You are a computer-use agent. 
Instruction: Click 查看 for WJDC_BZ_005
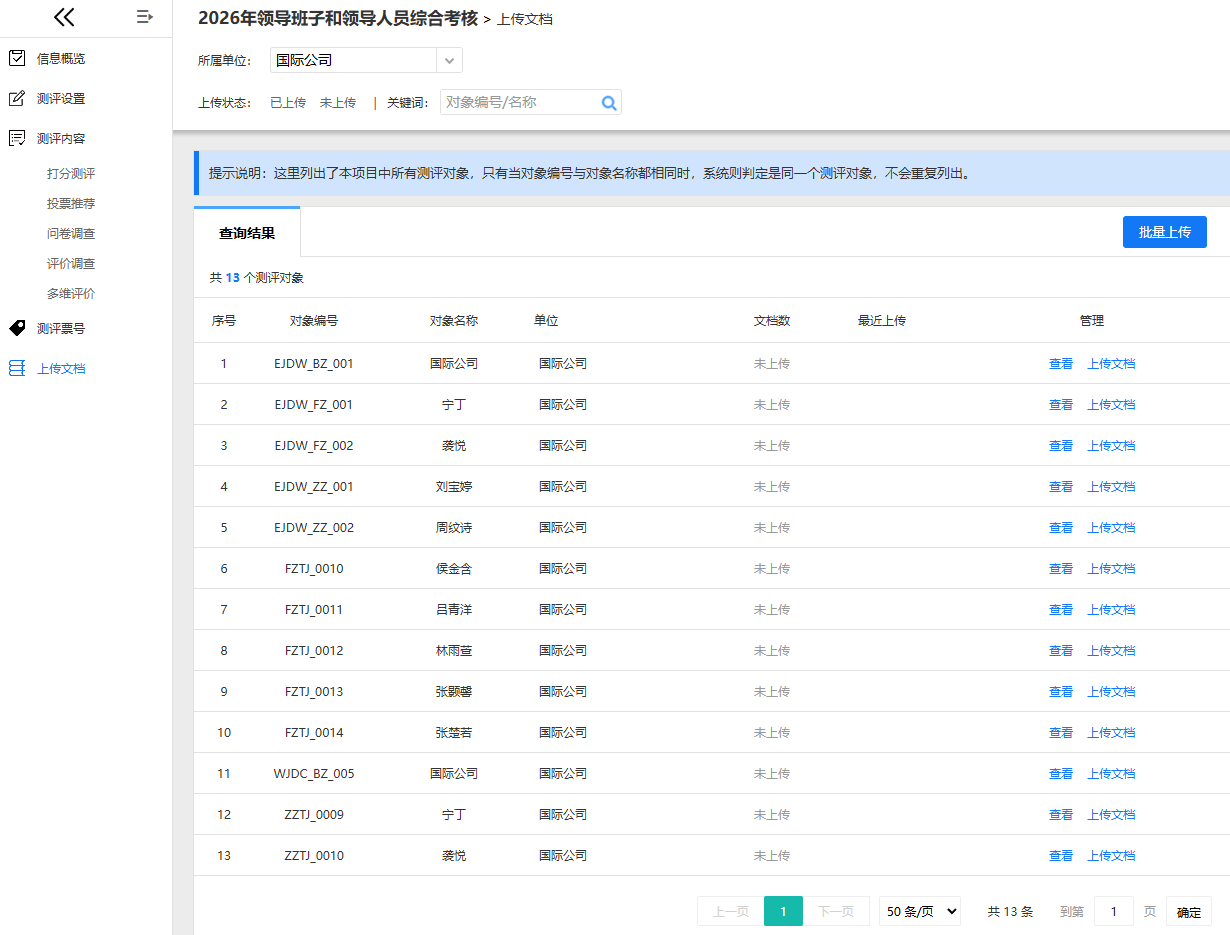1061,773
